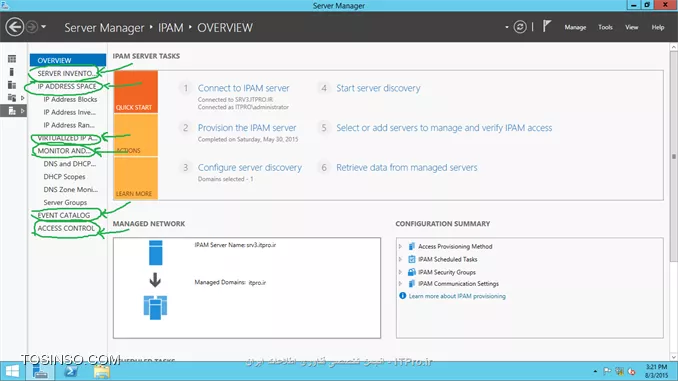Open the Help menu
678x381 pixels.
coord(658,27)
